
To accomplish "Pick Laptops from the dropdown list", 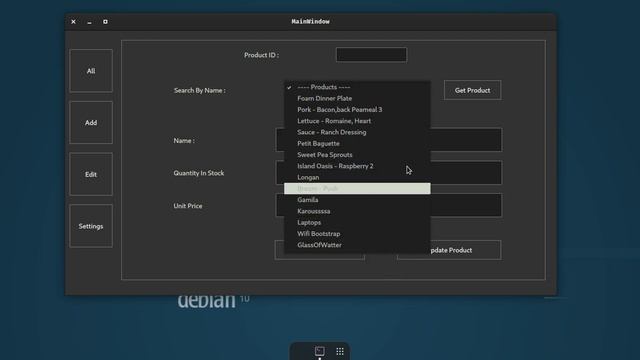I will [x=357, y=222].
